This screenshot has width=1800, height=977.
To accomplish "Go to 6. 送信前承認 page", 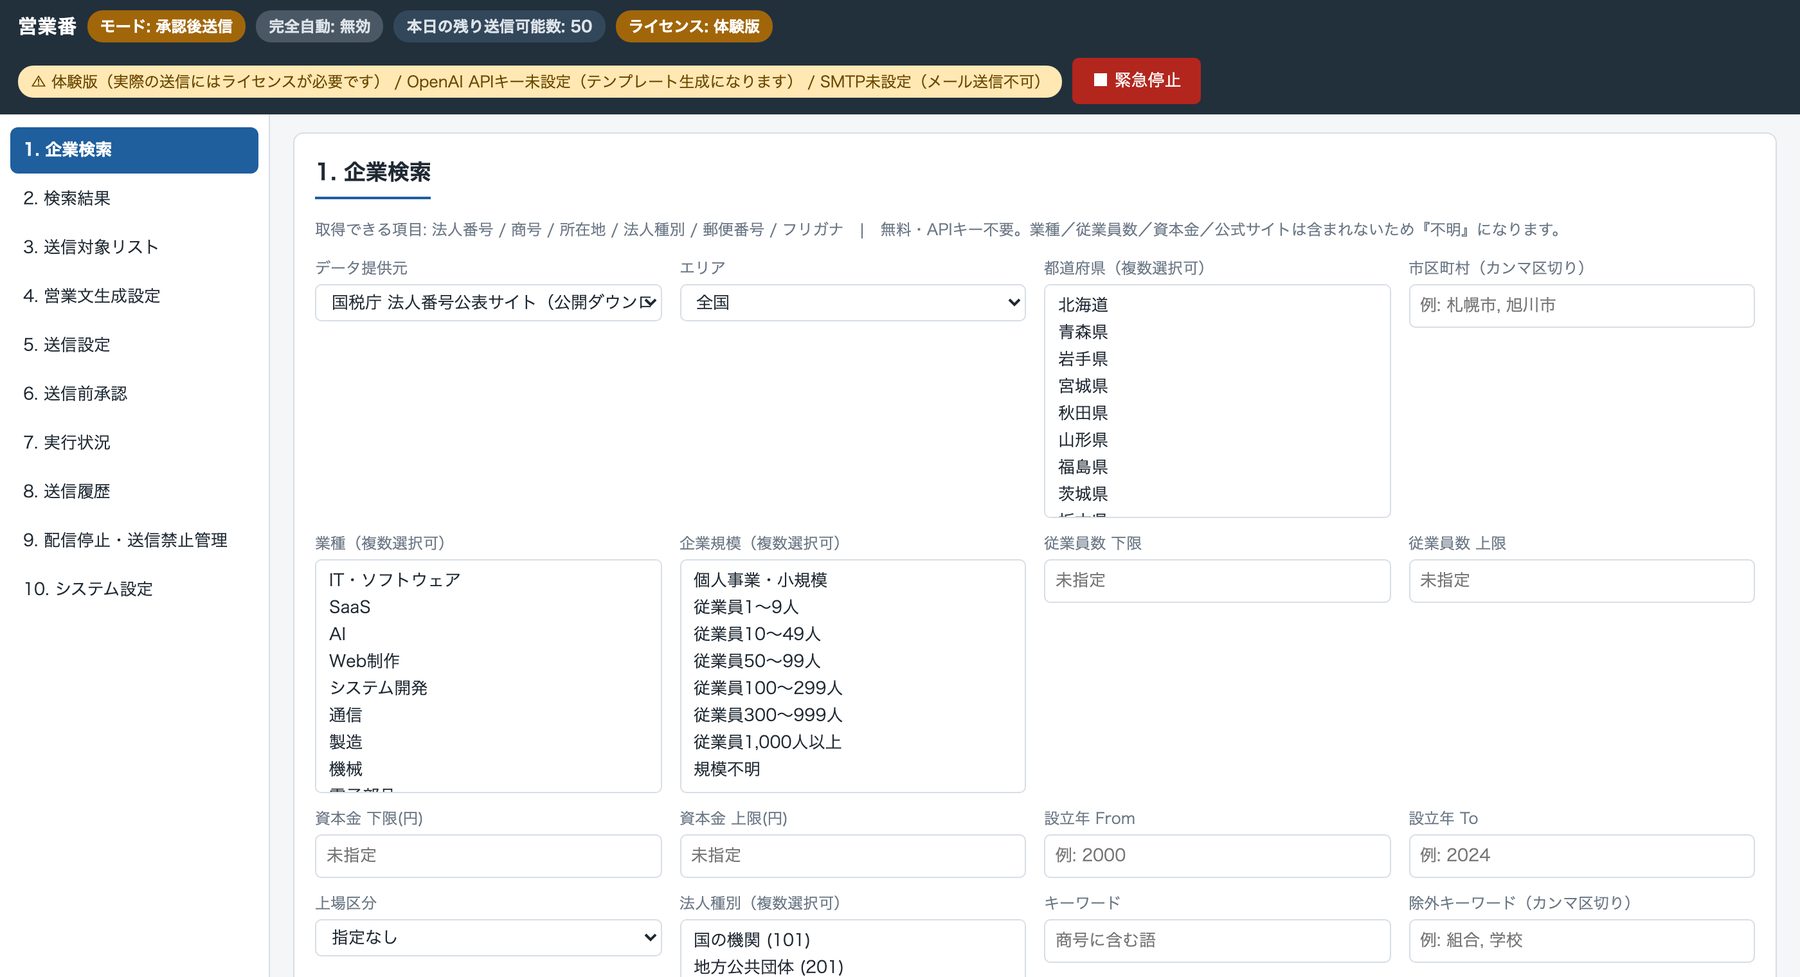I will (134, 394).
